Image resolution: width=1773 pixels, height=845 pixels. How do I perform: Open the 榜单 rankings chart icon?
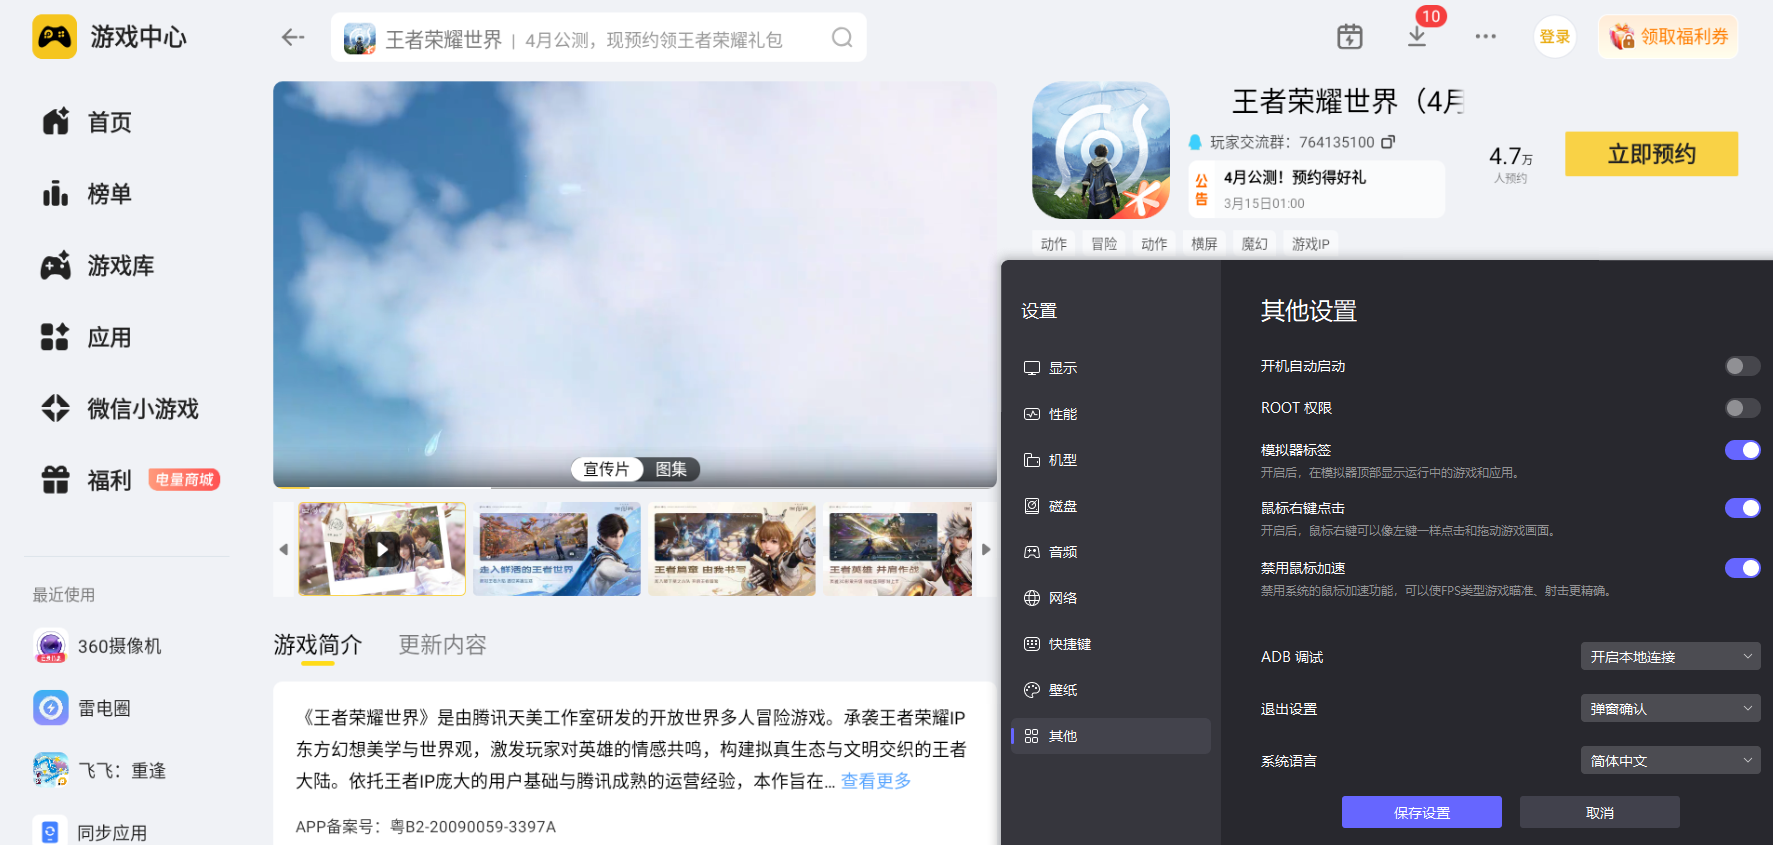56,194
